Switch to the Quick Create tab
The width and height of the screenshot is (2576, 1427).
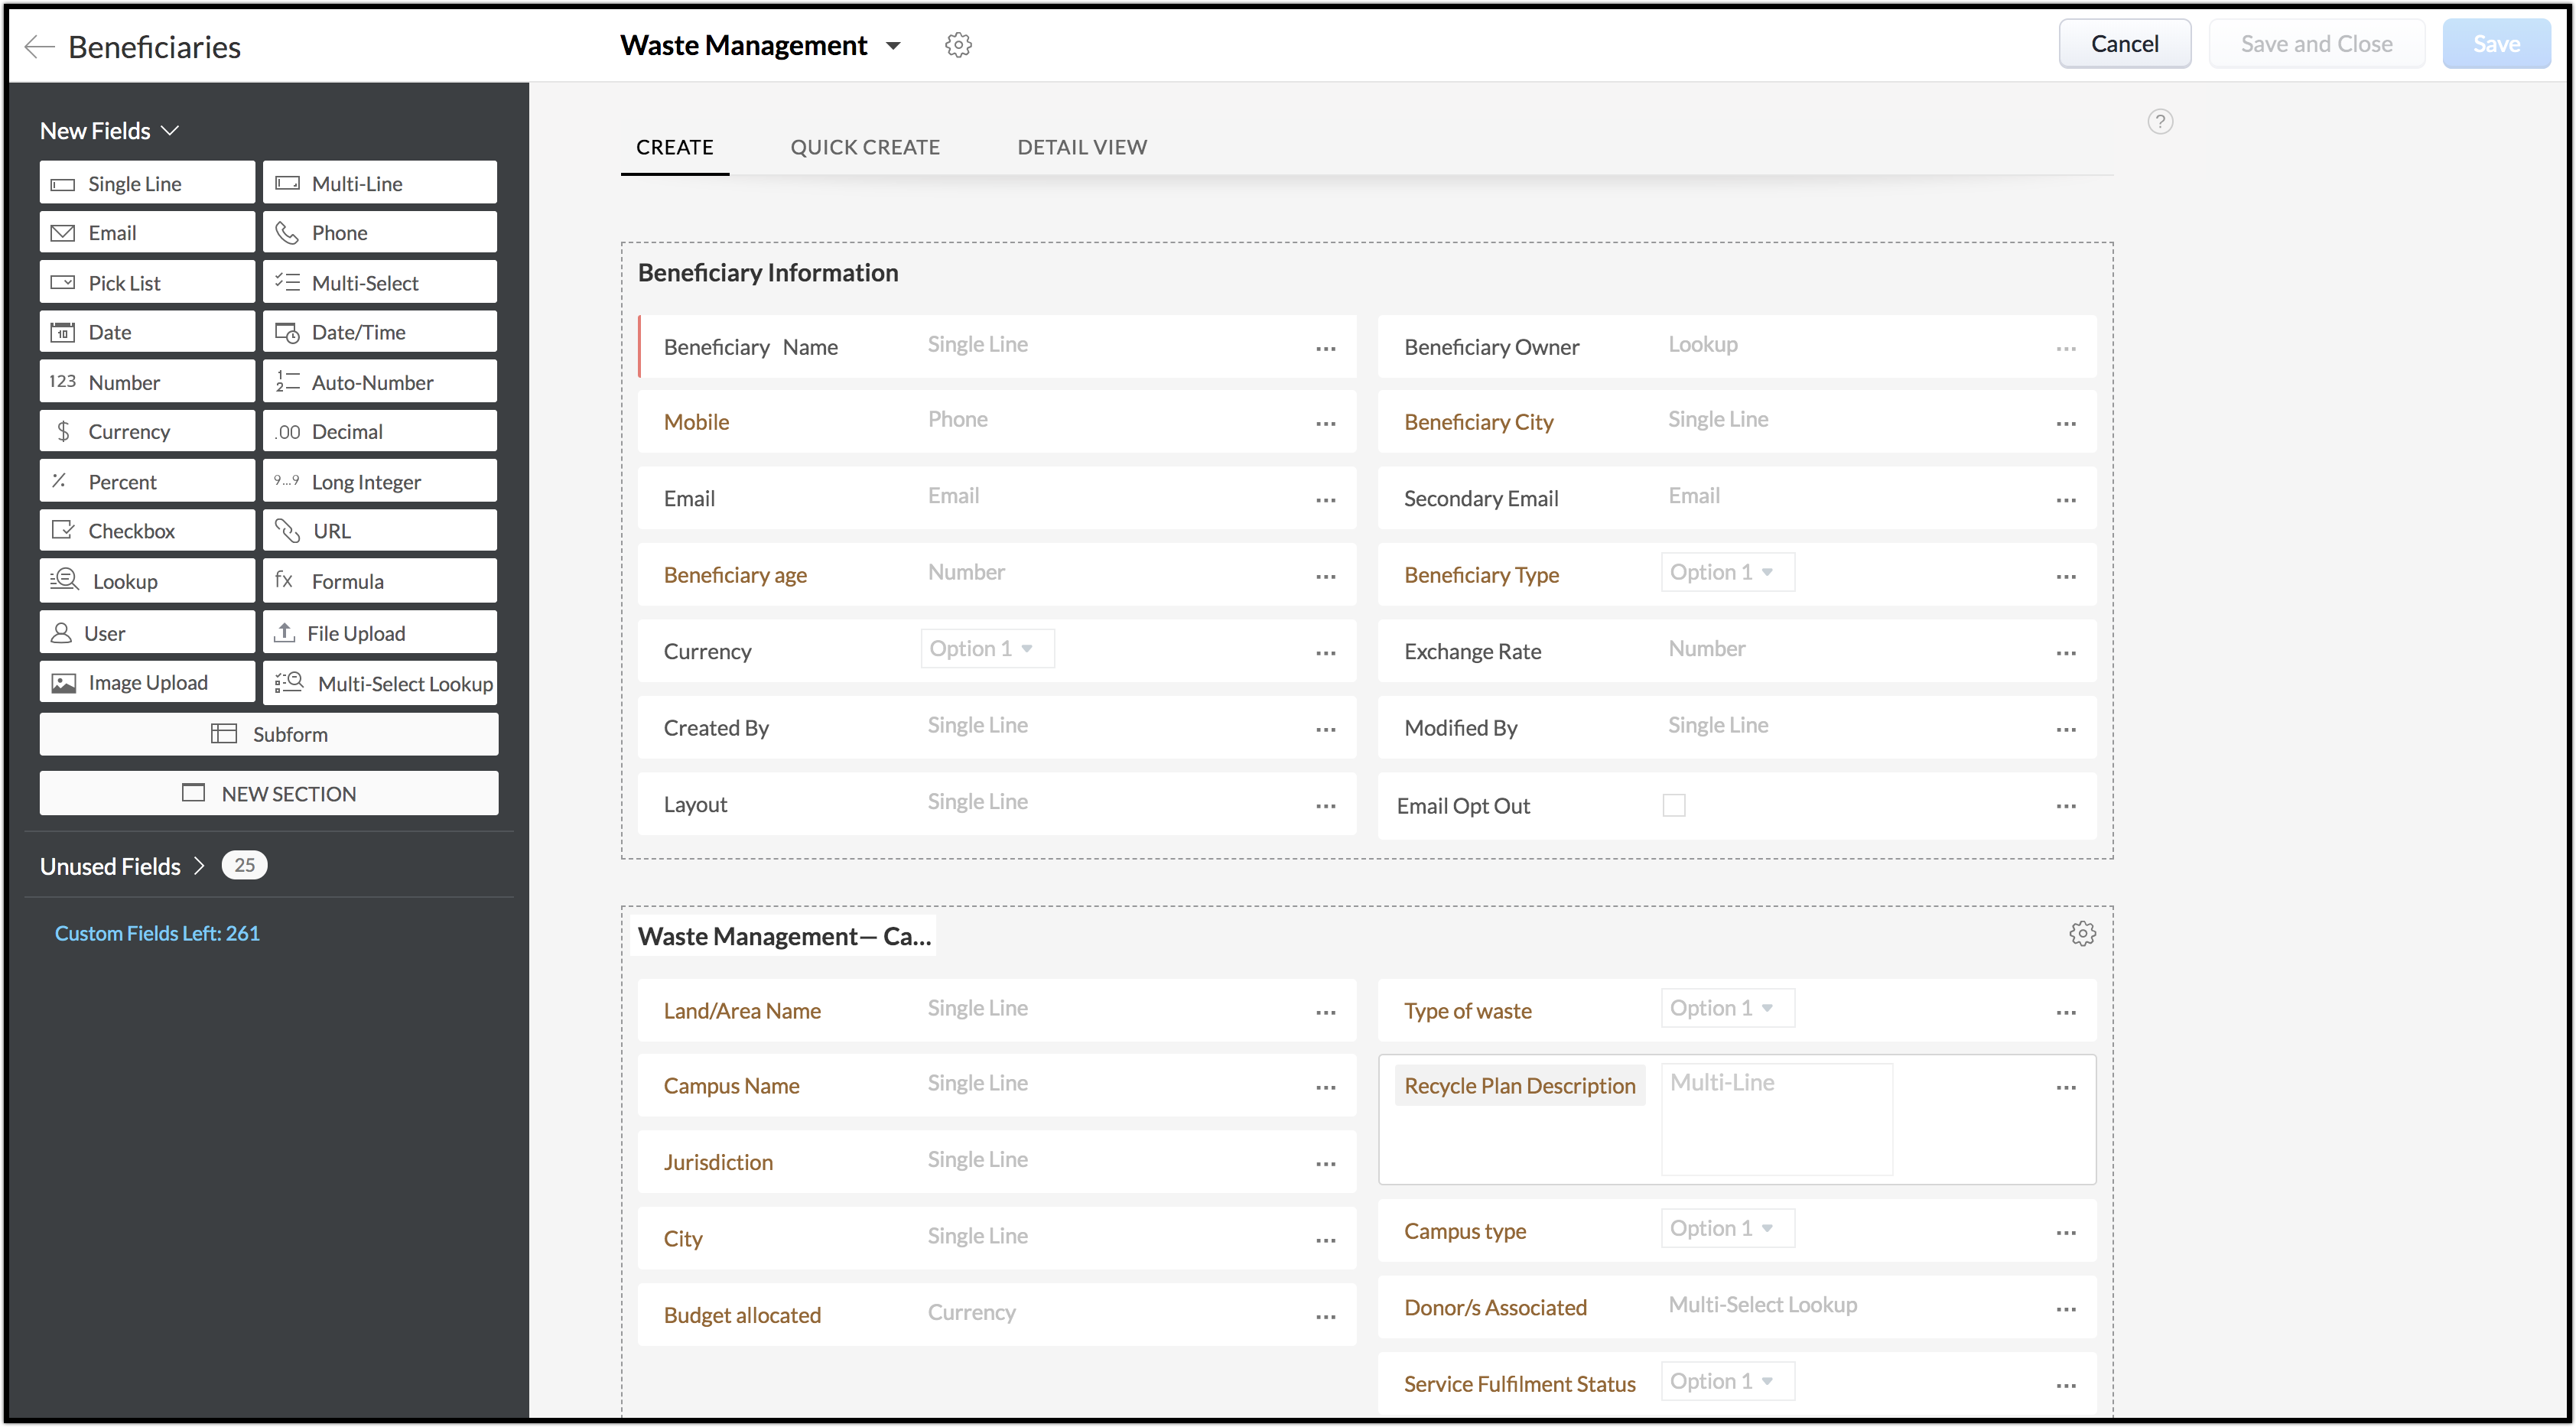pyautogui.click(x=865, y=147)
